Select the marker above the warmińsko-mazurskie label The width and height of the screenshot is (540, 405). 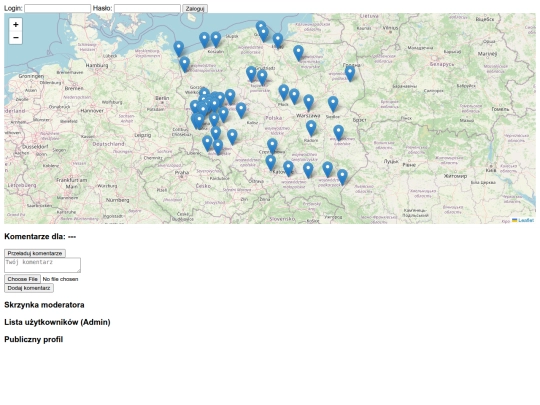[x=298, y=53]
